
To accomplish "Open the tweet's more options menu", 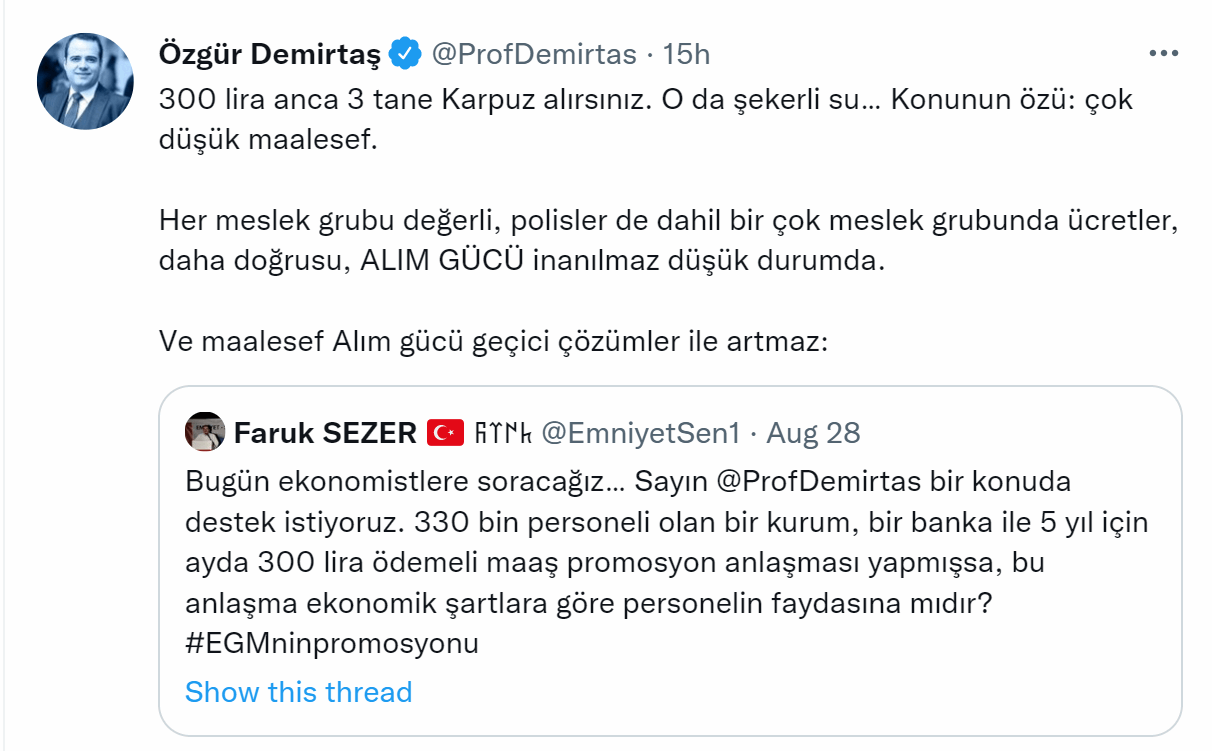I will click(1163, 54).
